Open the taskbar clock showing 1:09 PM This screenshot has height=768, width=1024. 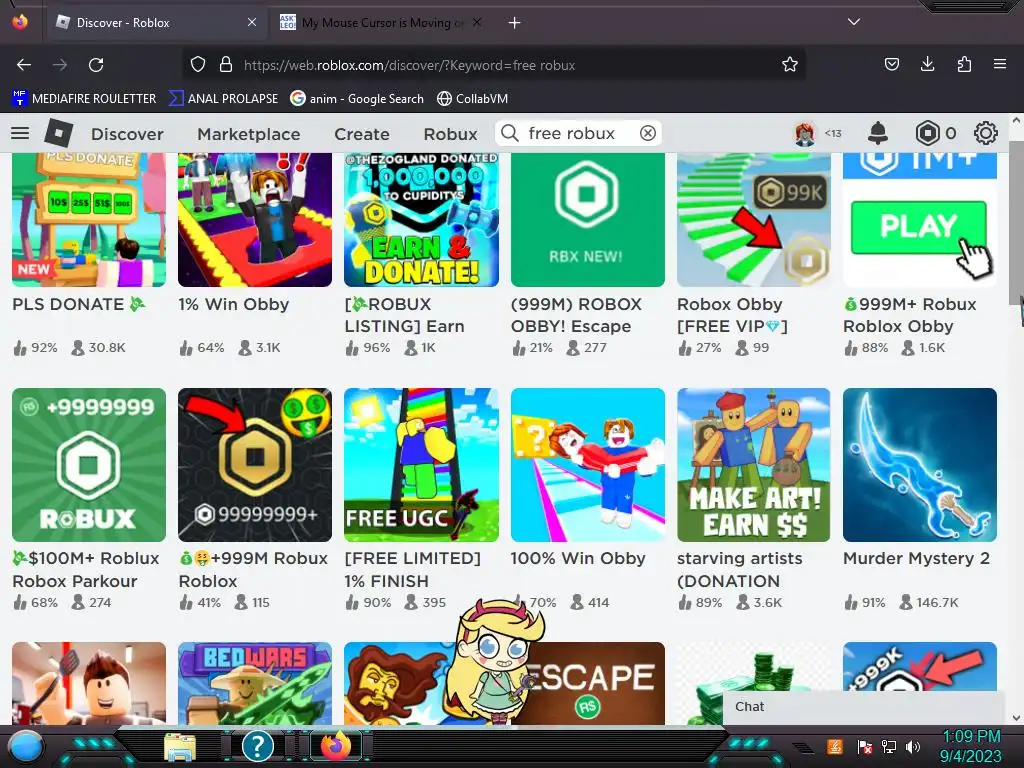tap(971, 746)
